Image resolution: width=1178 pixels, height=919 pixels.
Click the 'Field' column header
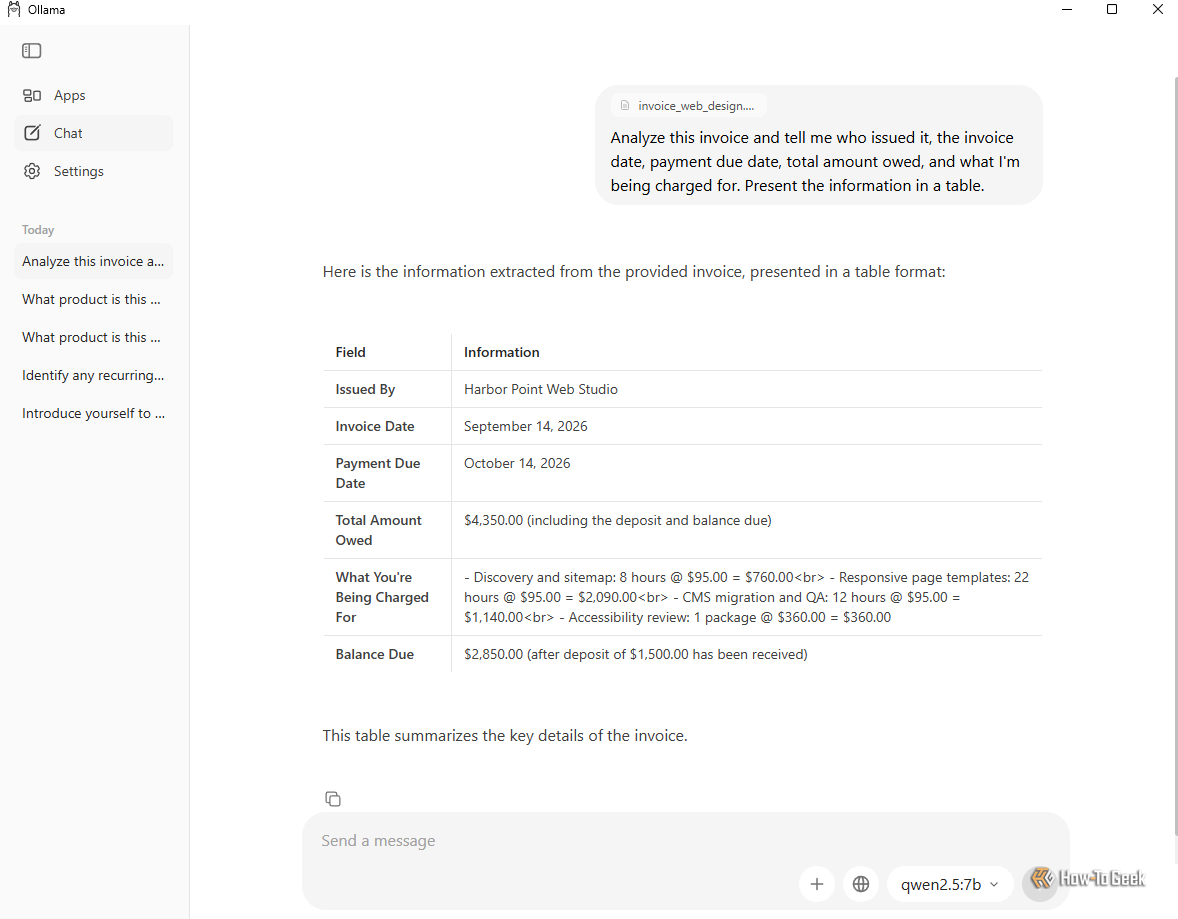(351, 352)
